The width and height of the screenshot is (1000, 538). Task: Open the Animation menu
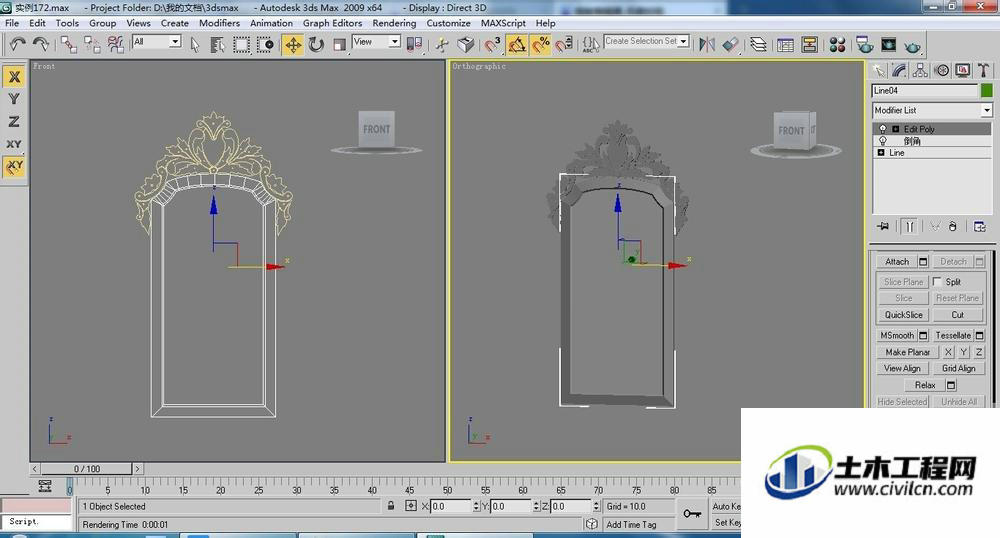pos(271,23)
